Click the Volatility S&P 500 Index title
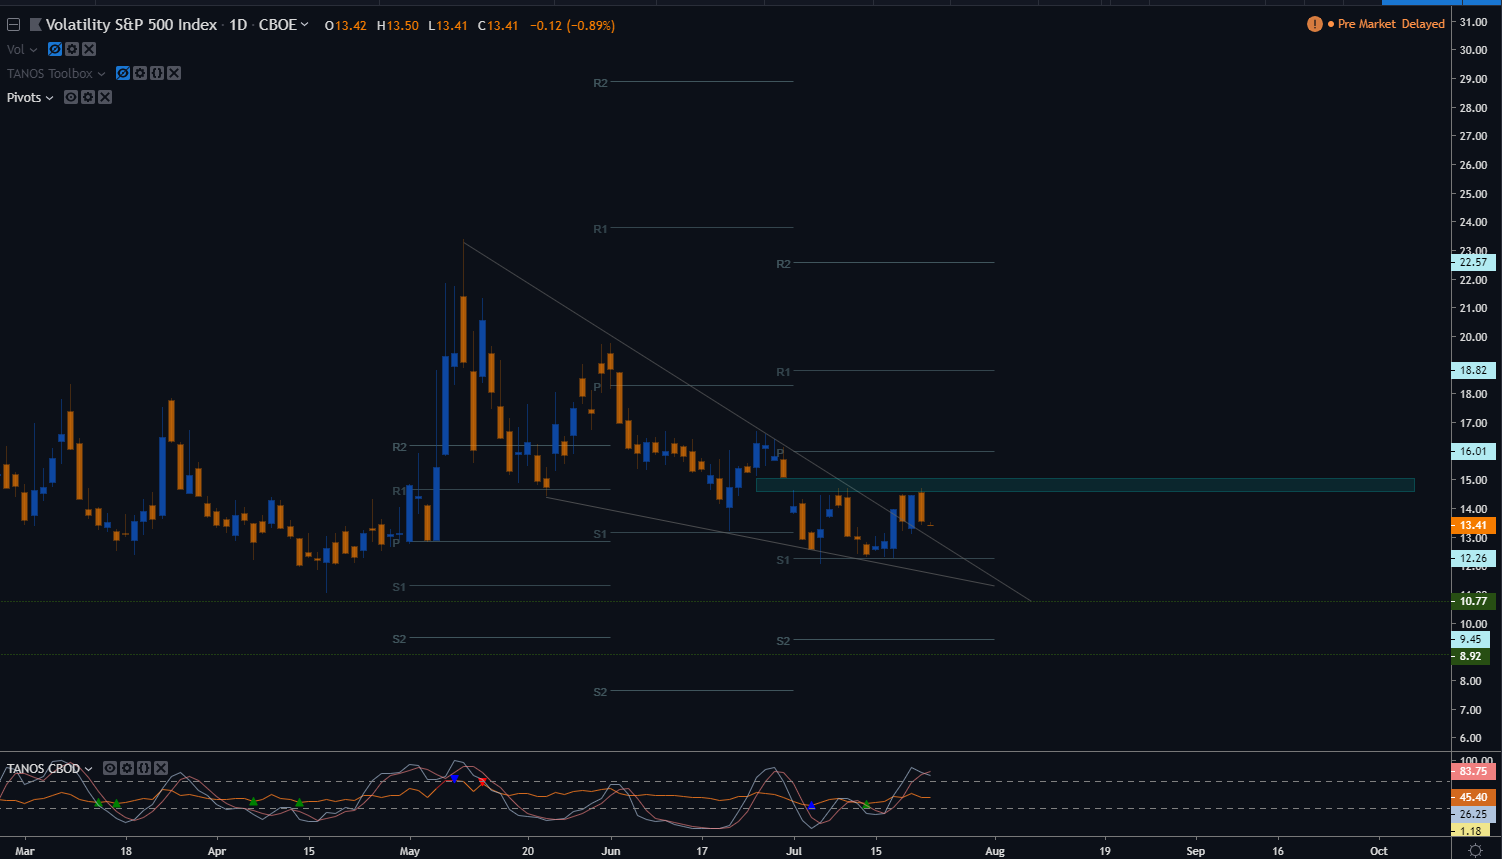This screenshot has width=1502, height=859. 131,25
